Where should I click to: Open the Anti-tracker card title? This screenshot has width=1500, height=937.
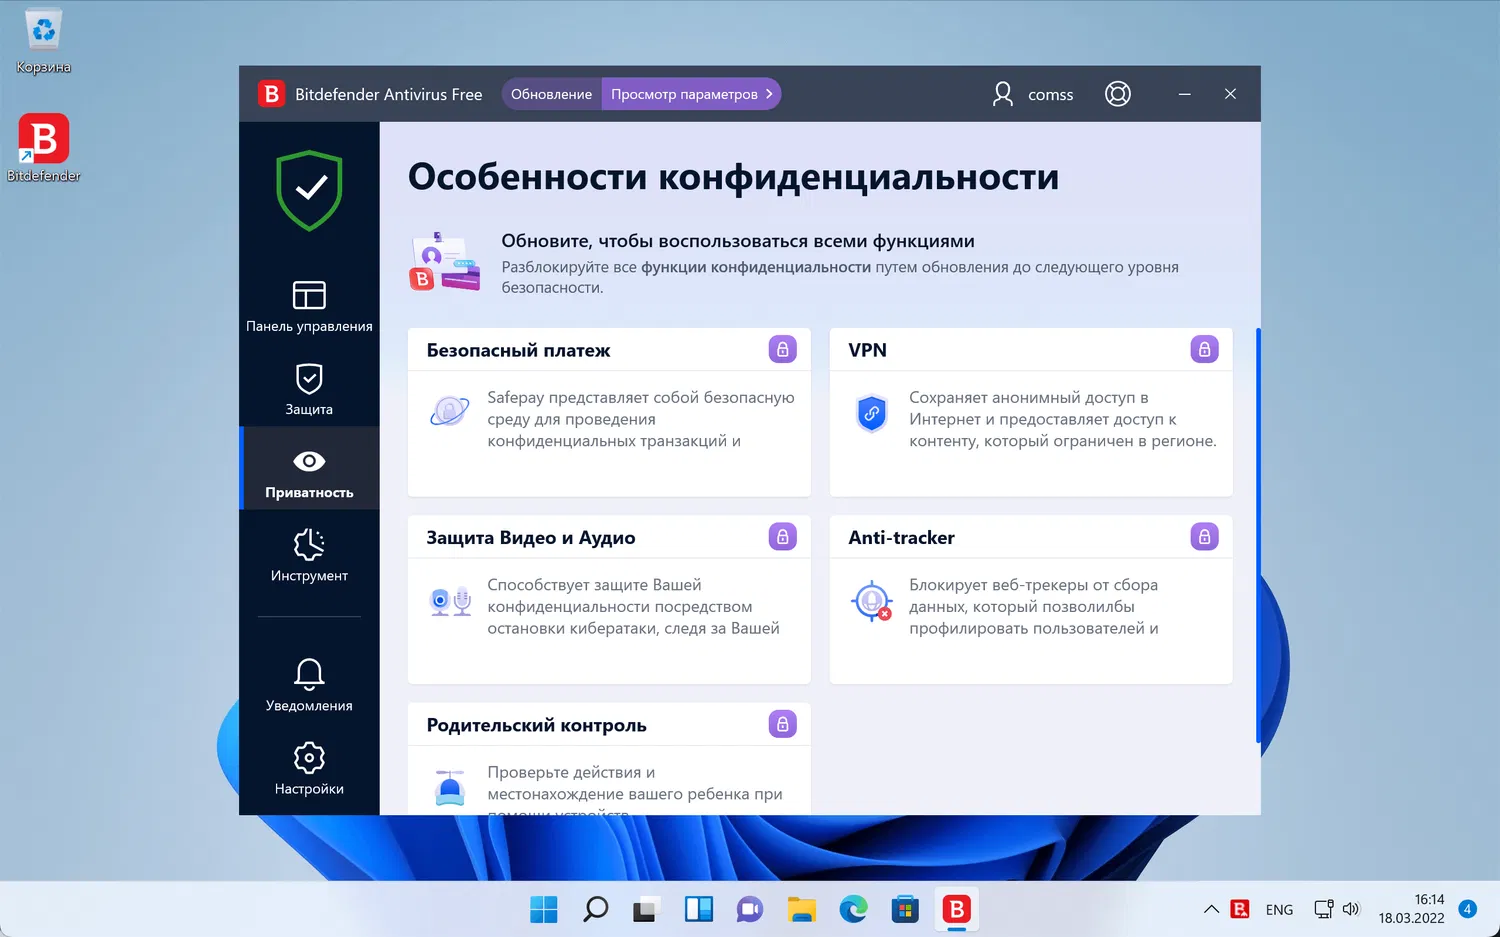click(901, 538)
